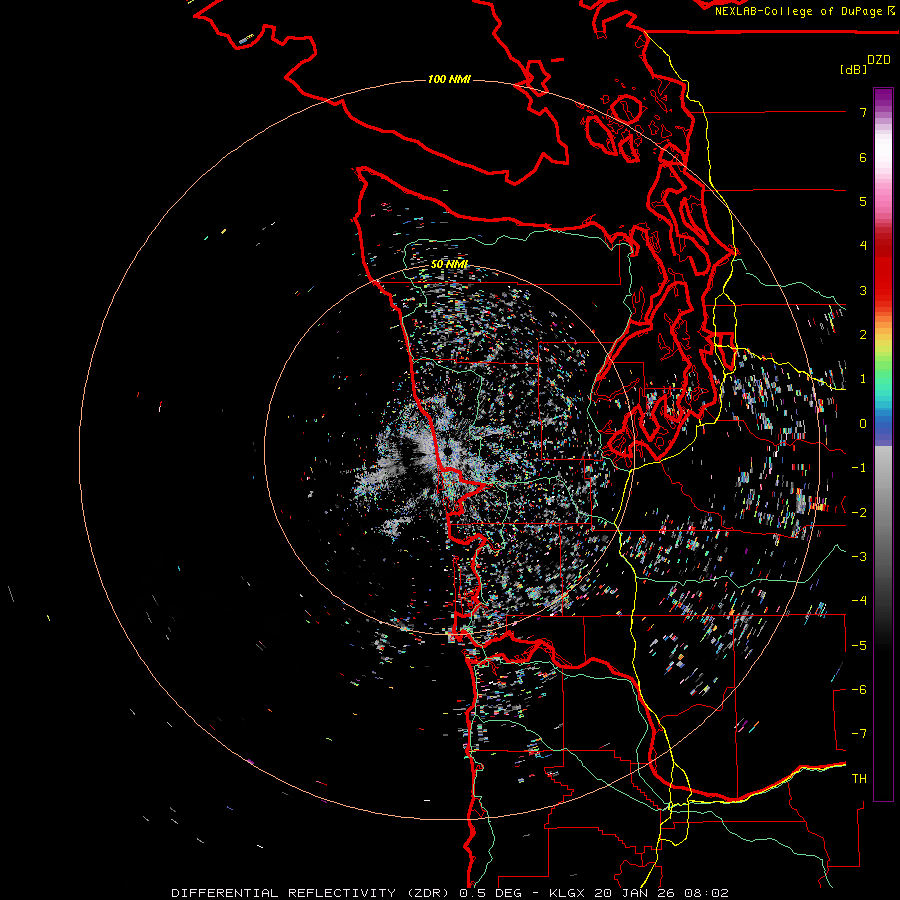Click the DIFFERENTIAL REFLECTIVITY (ZDR) caption text

[310, 893]
